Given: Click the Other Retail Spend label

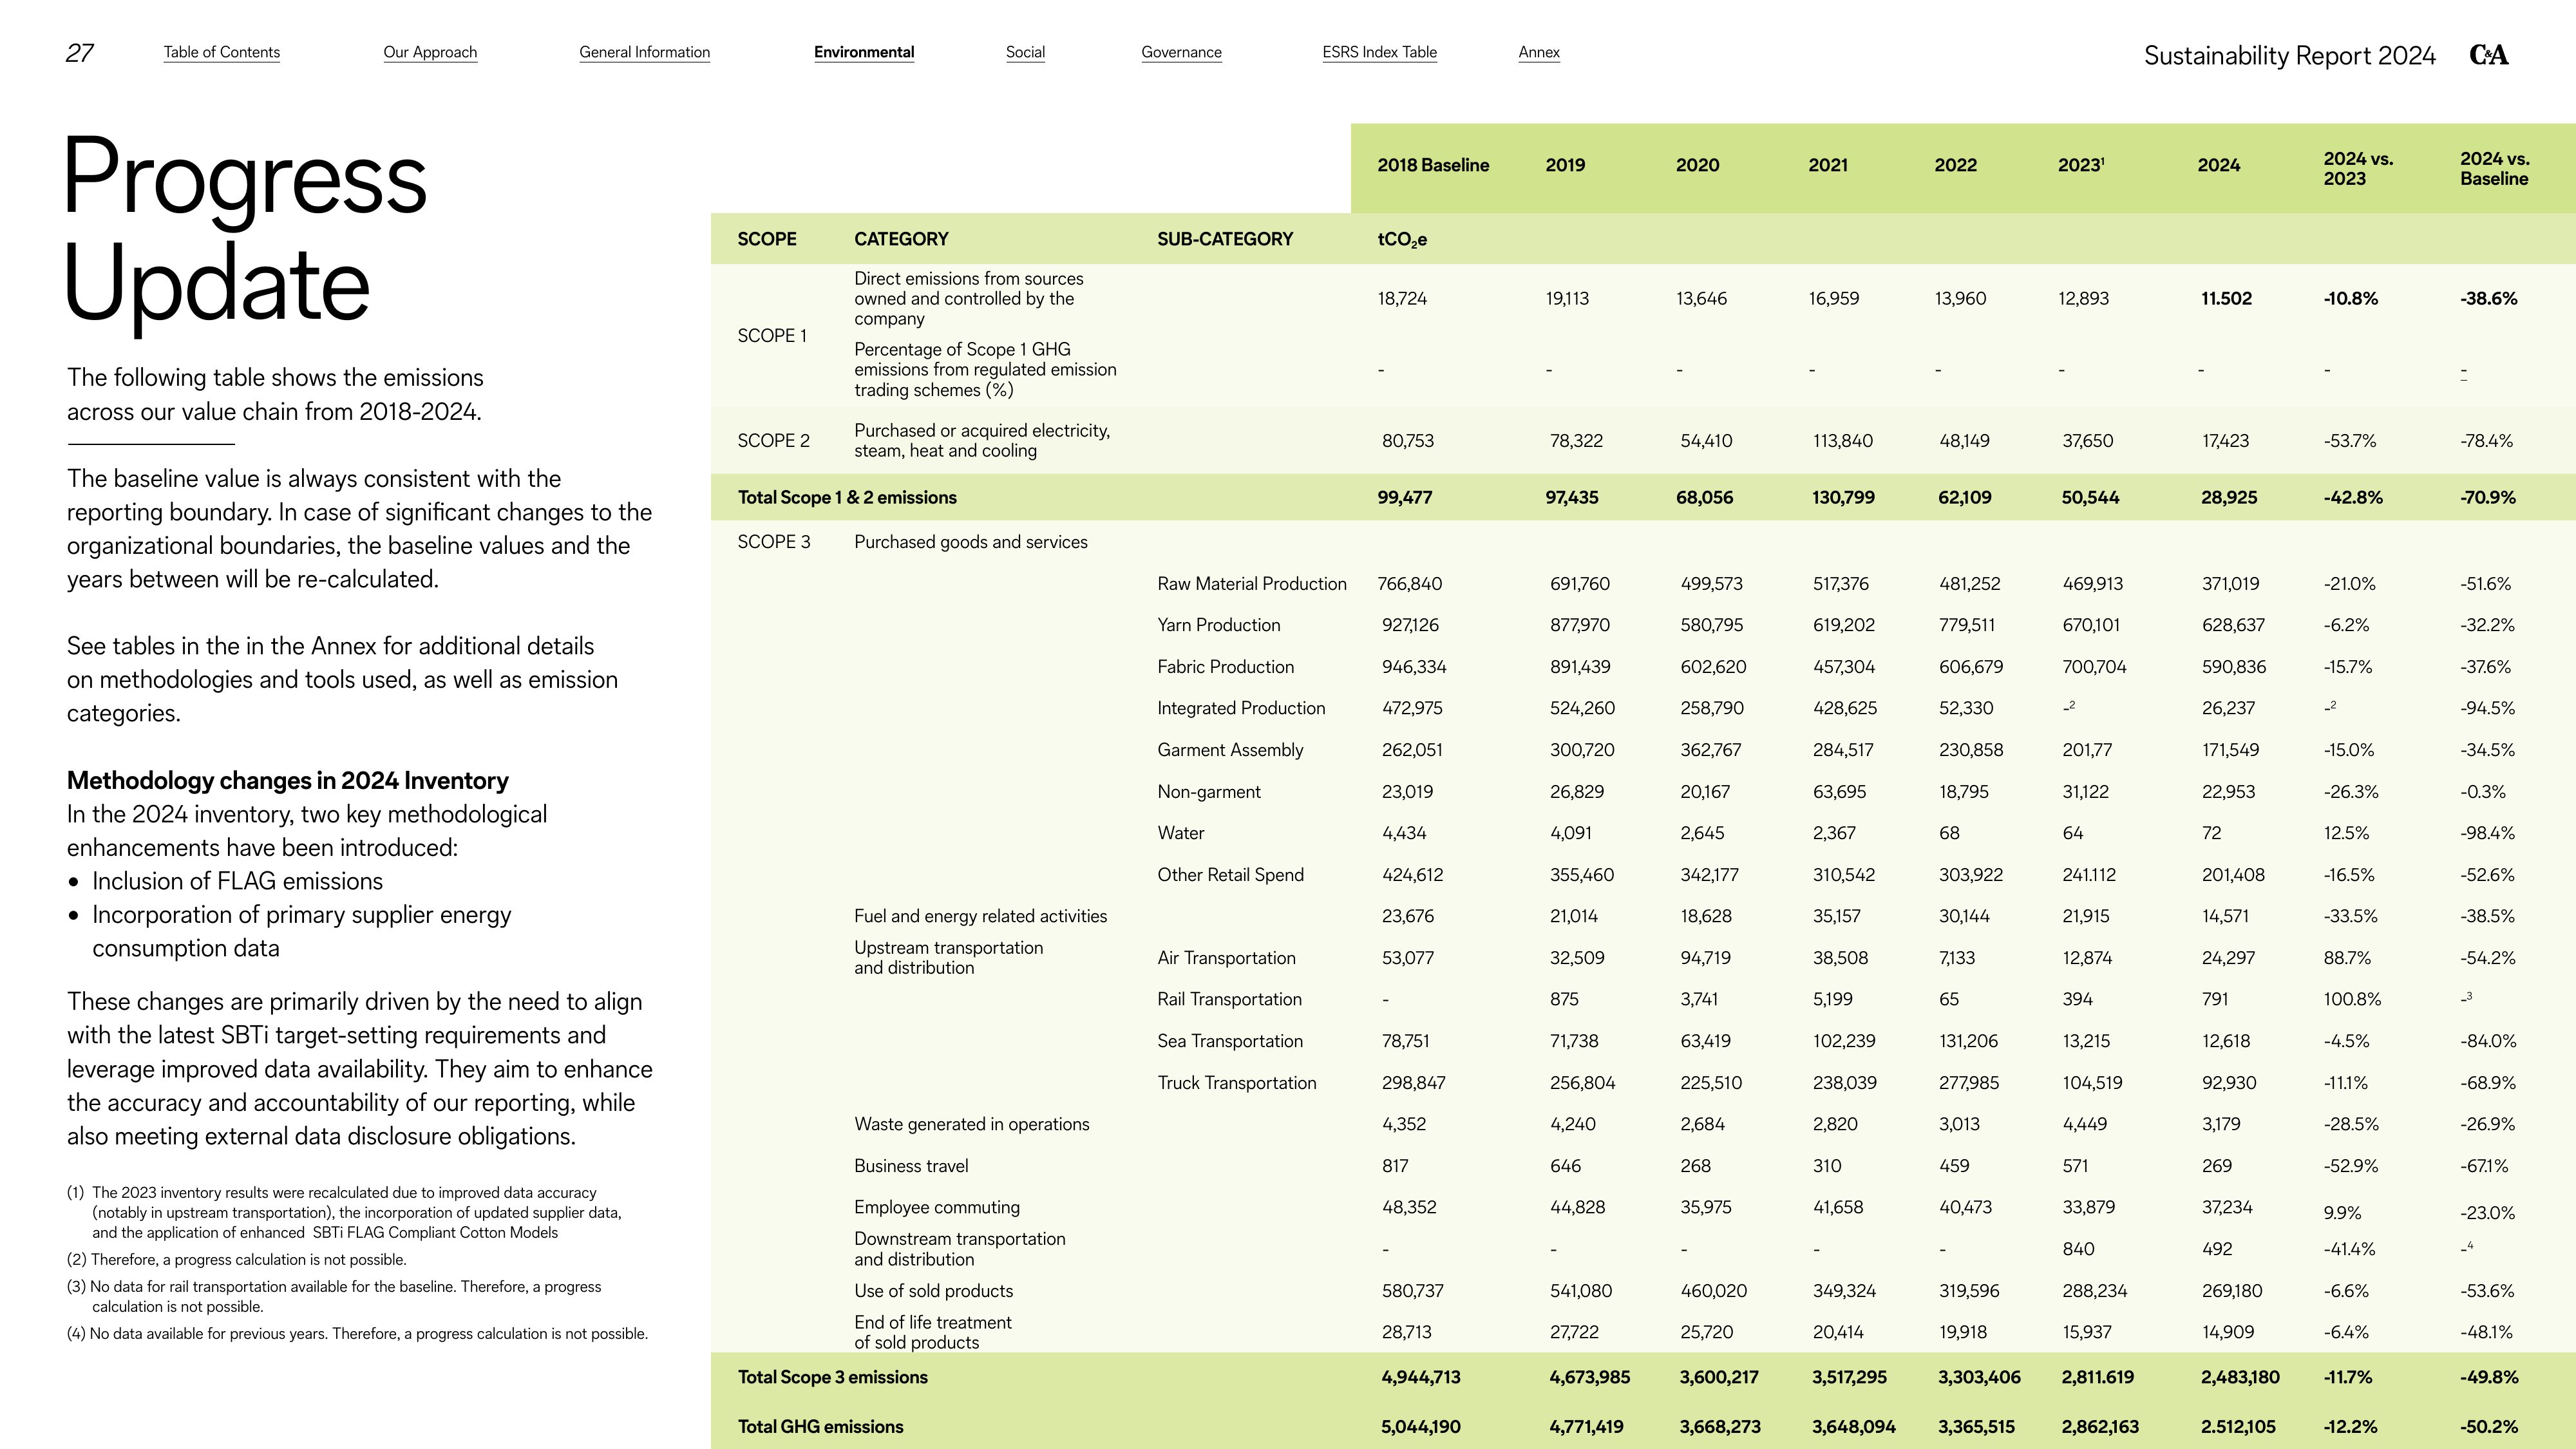Looking at the screenshot, I should [x=1230, y=875].
